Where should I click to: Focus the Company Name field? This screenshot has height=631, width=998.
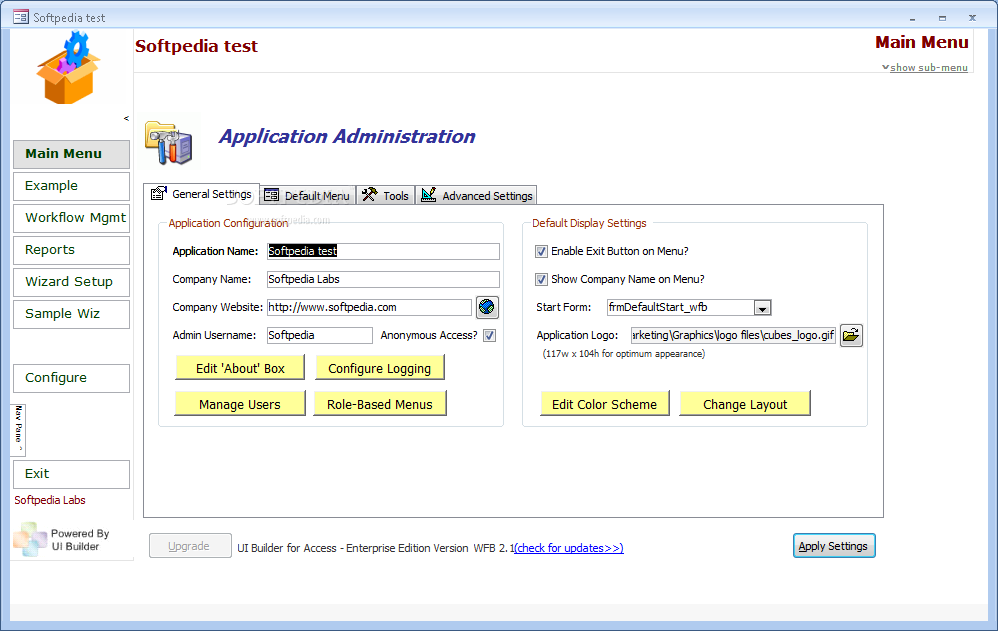383,280
